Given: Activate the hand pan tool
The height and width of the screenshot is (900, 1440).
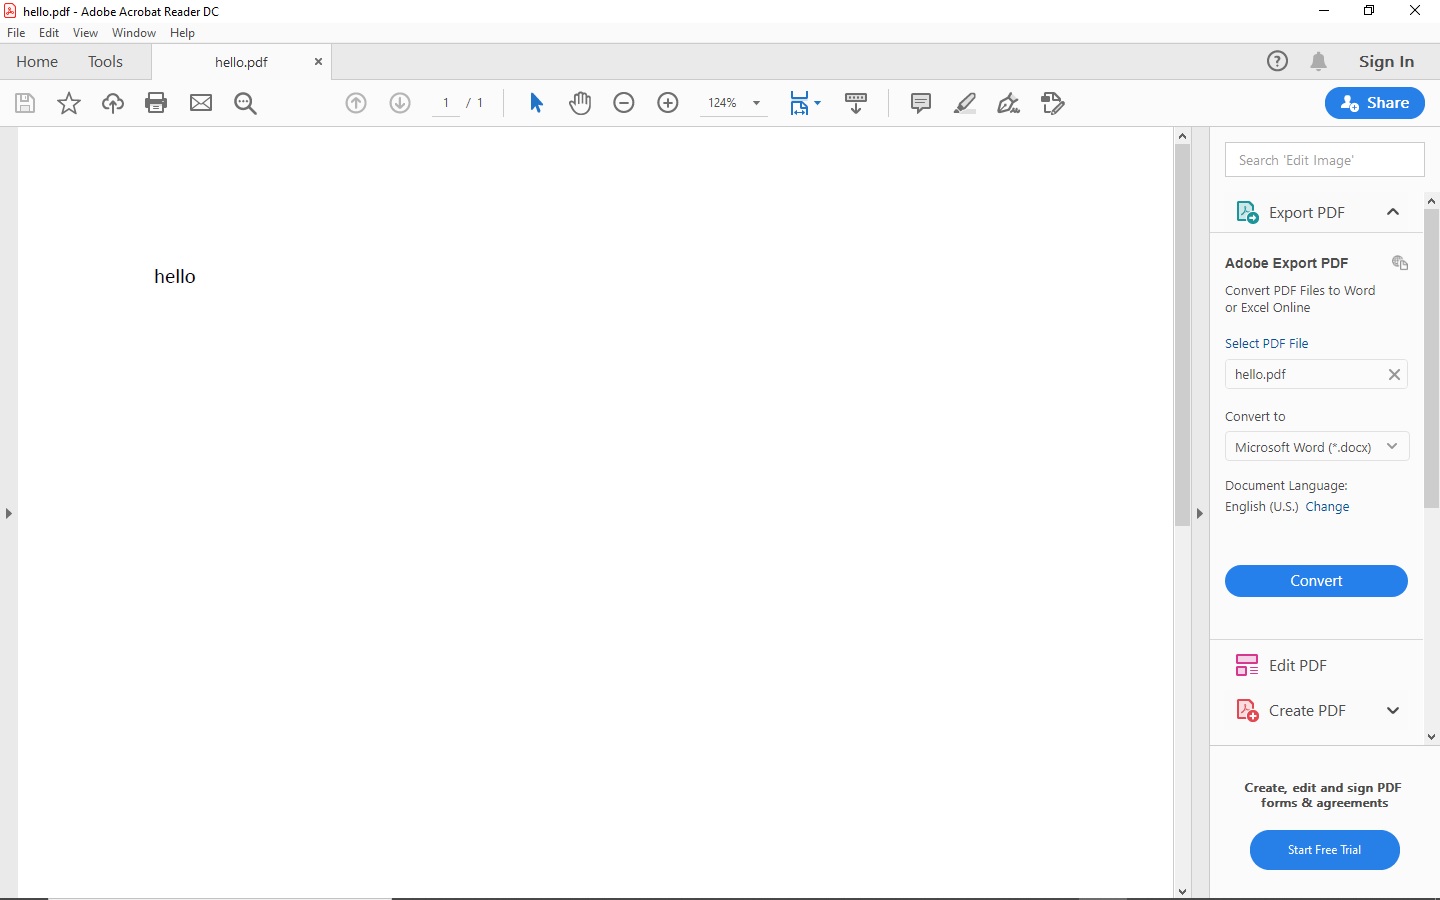Looking at the screenshot, I should (580, 103).
